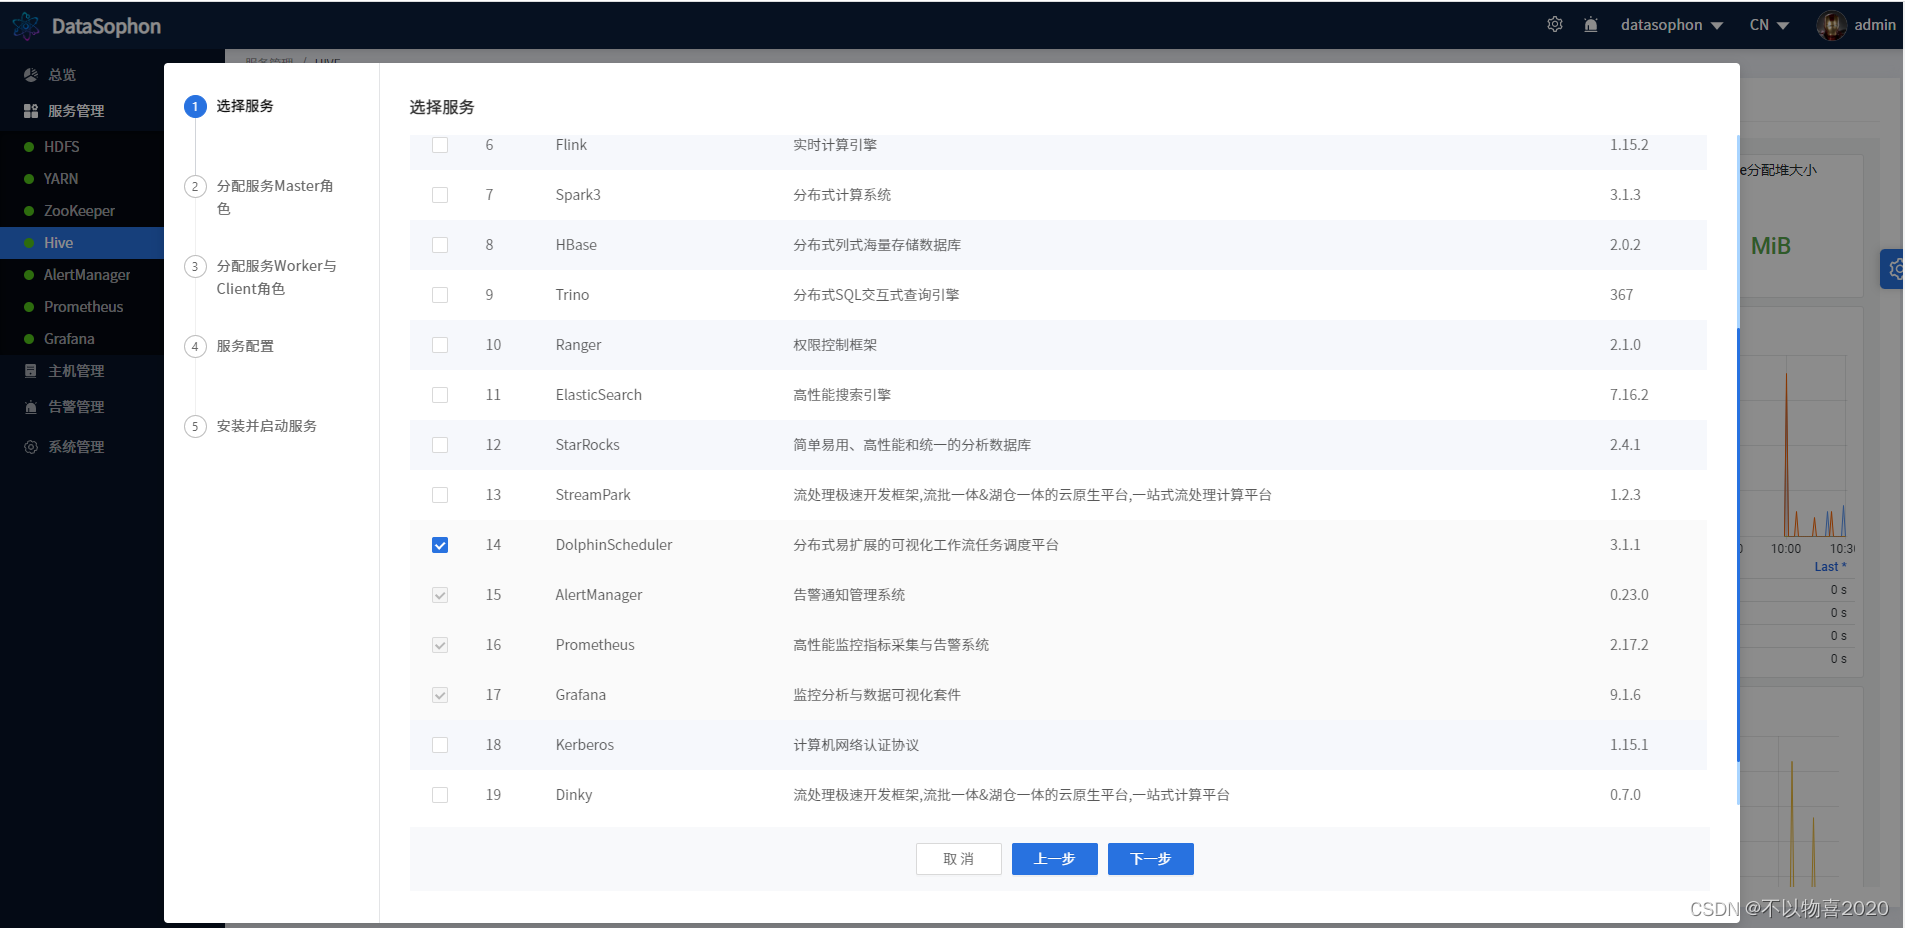Click step 1 circle 选择服务
This screenshot has width=1905, height=928.
tap(195, 106)
